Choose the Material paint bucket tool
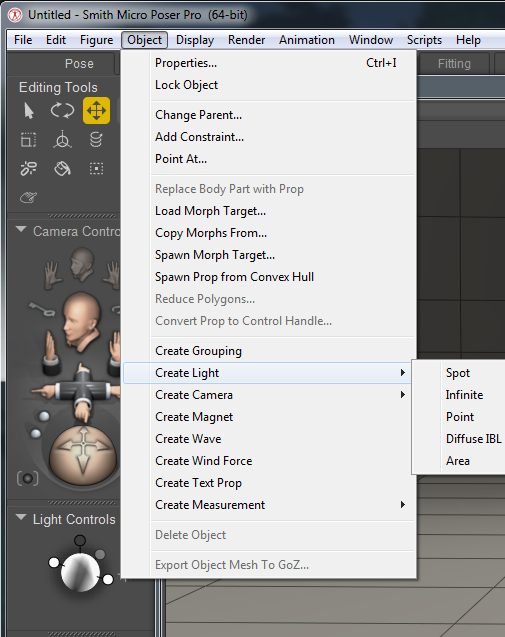This screenshot has width=505, height=637. click(62, 168)
